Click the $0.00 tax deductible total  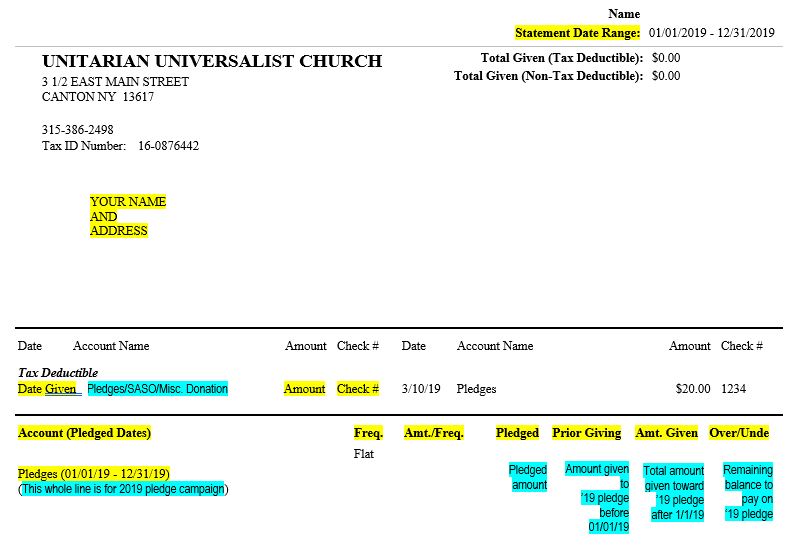pyautogui.click(x=666, y=58)
